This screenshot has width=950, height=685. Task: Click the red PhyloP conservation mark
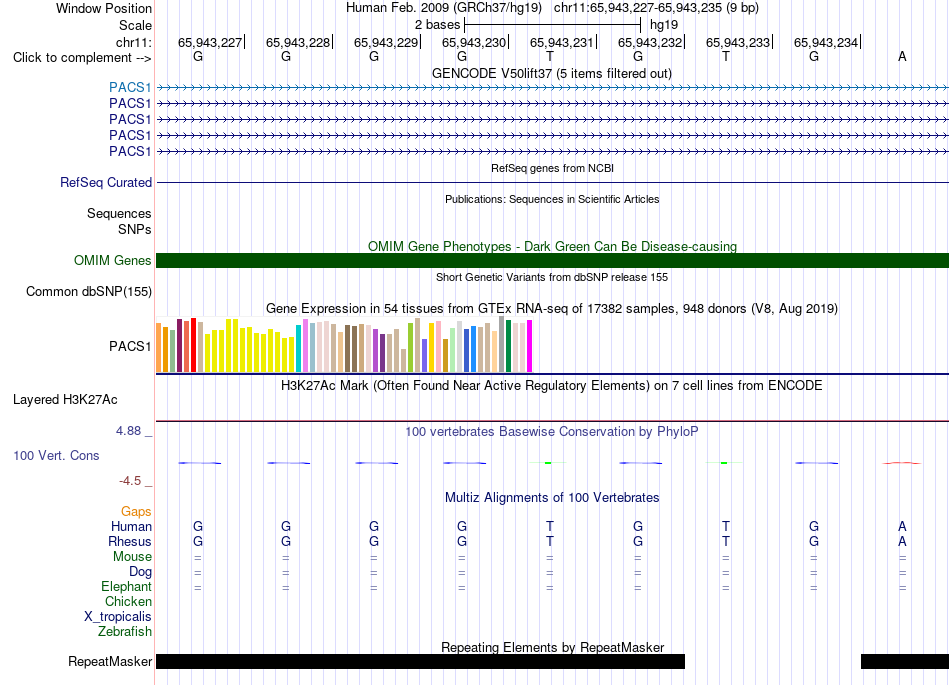click(902, 463)
